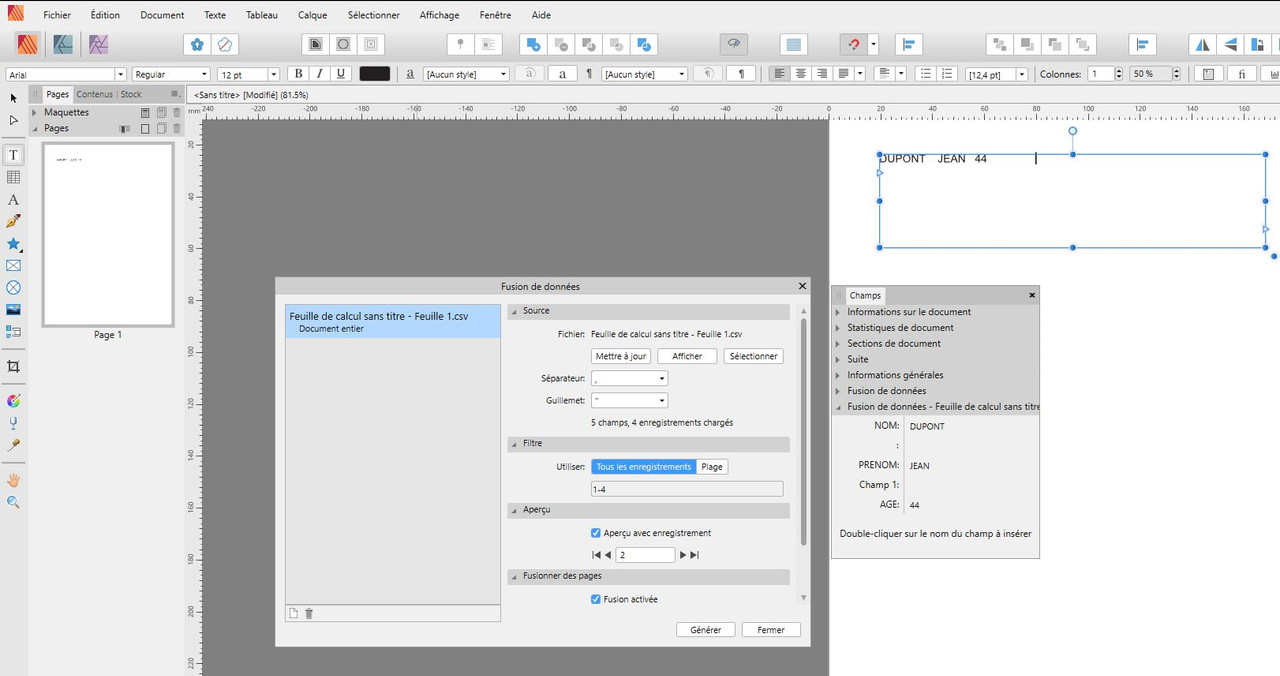Click the record number field showing 2
The height and width of the screenshot is (676, 1280).
click(x=645, y=555)
